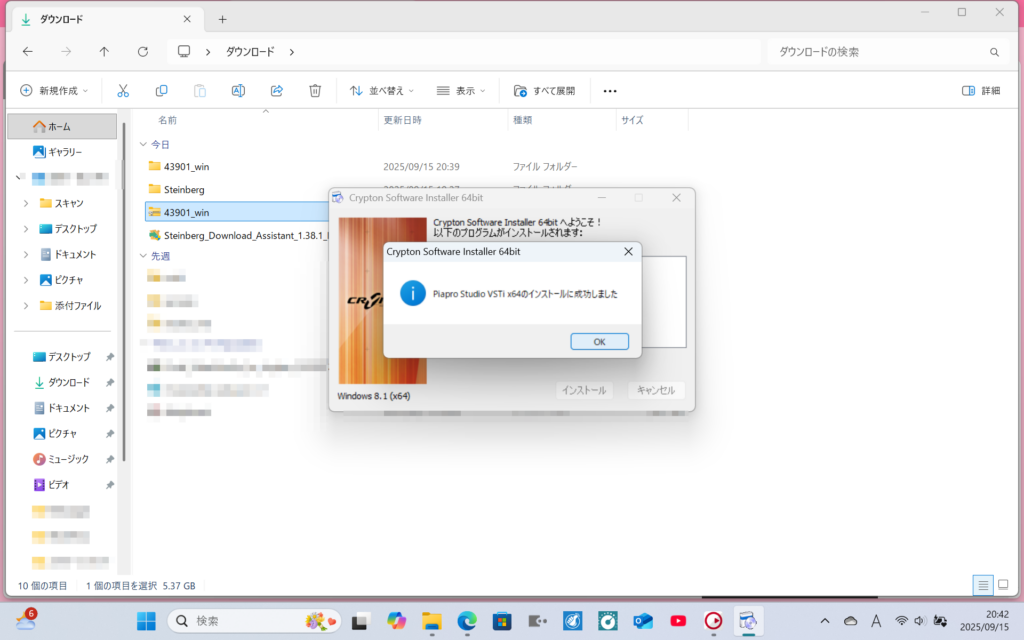Select the Steinberg folder
The width and height of the screenshot is (1024, 640).
click(184, 189)
